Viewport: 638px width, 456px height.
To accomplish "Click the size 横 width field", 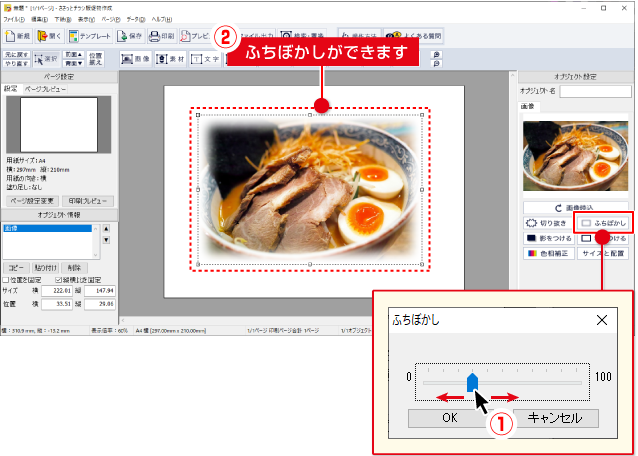I will (57, 291).
